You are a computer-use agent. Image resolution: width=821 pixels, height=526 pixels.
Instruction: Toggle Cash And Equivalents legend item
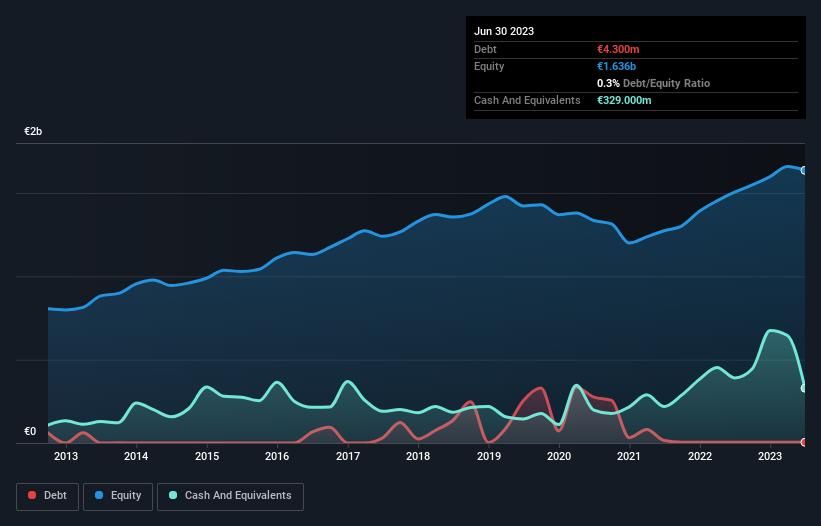(230, 496)
